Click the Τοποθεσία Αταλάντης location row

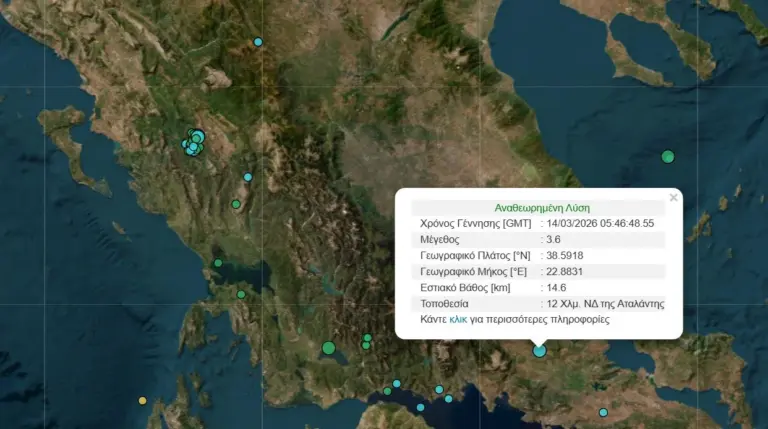point(538,303)
